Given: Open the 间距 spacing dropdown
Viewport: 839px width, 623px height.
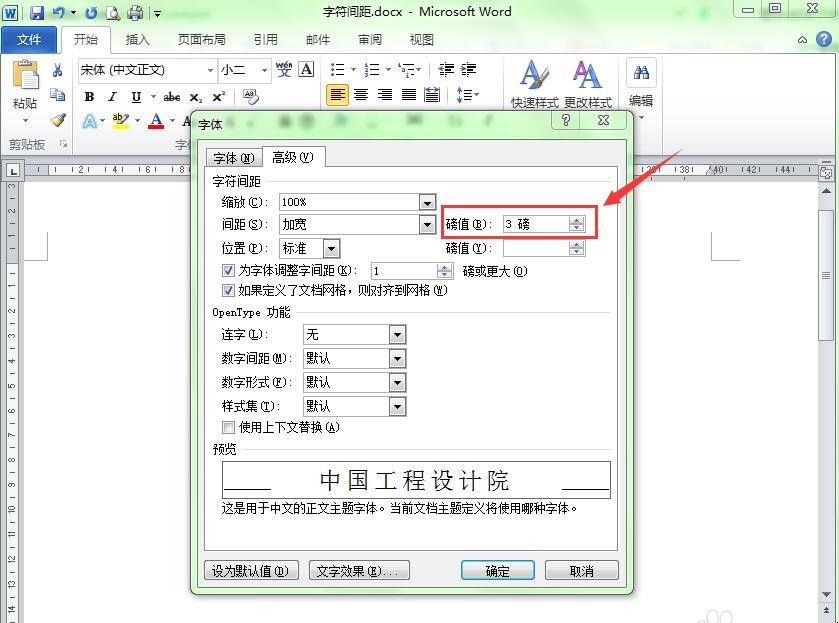Looking at the screenshot, I should tap(428, 224).
